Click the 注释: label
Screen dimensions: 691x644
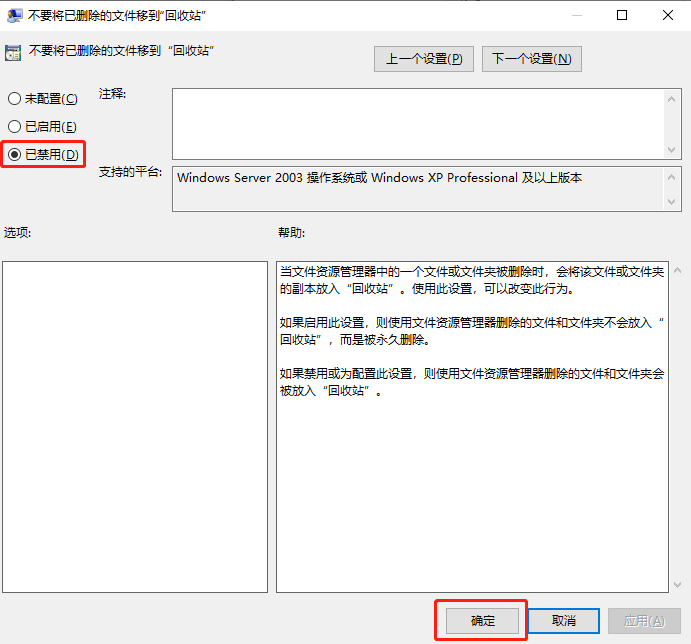click(x=112, y=94)
